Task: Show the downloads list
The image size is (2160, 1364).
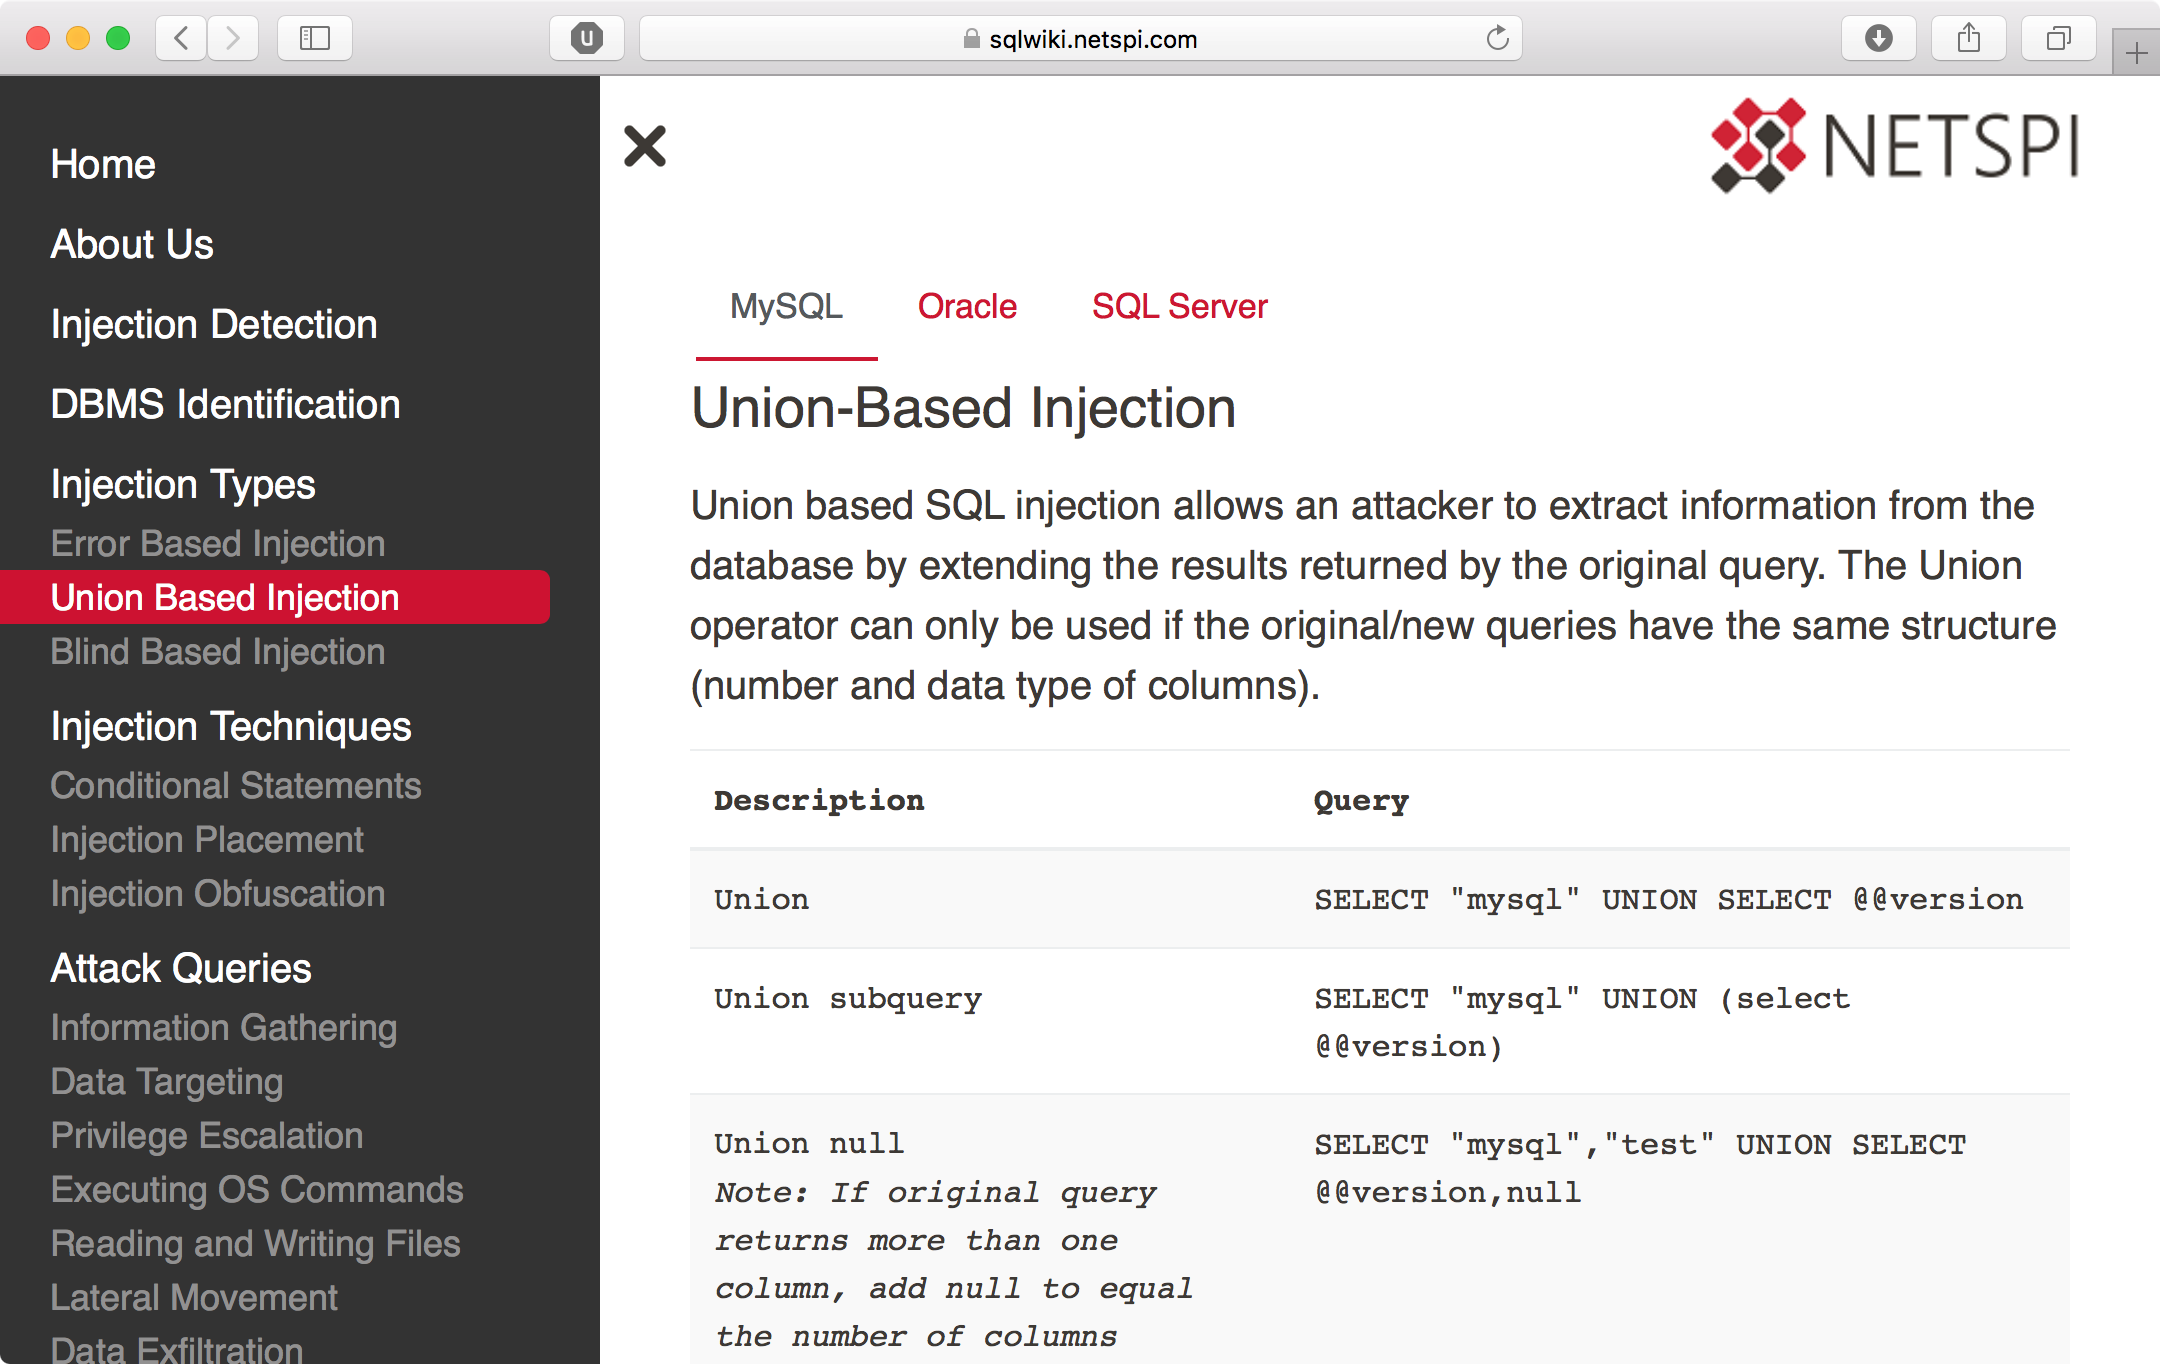Action: click(1879, 39)
